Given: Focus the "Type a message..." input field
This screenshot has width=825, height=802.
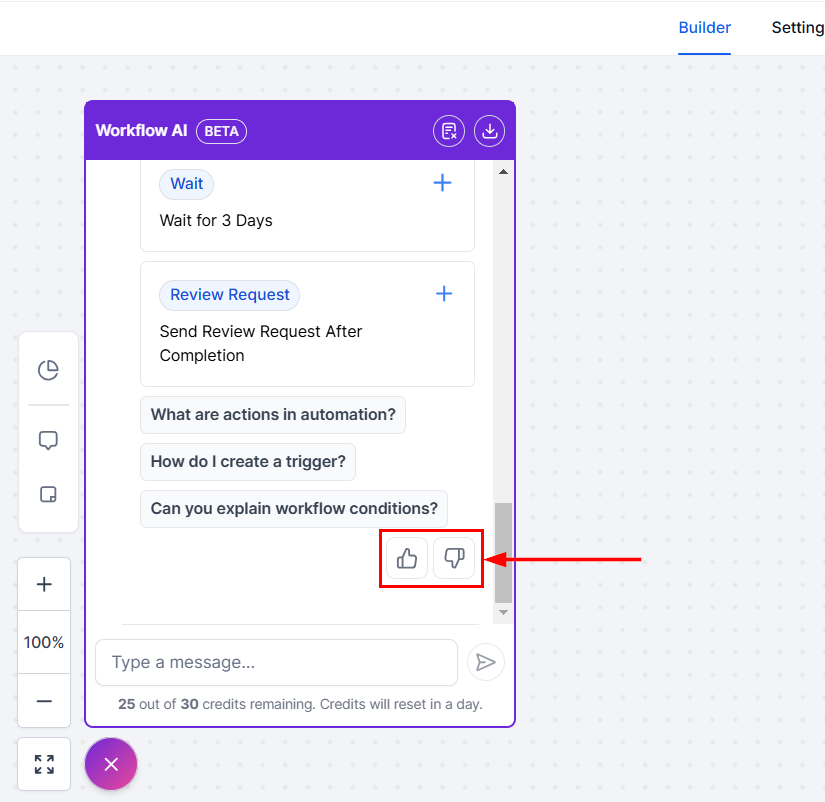Looking at the screenshot, I should (276, 662).
